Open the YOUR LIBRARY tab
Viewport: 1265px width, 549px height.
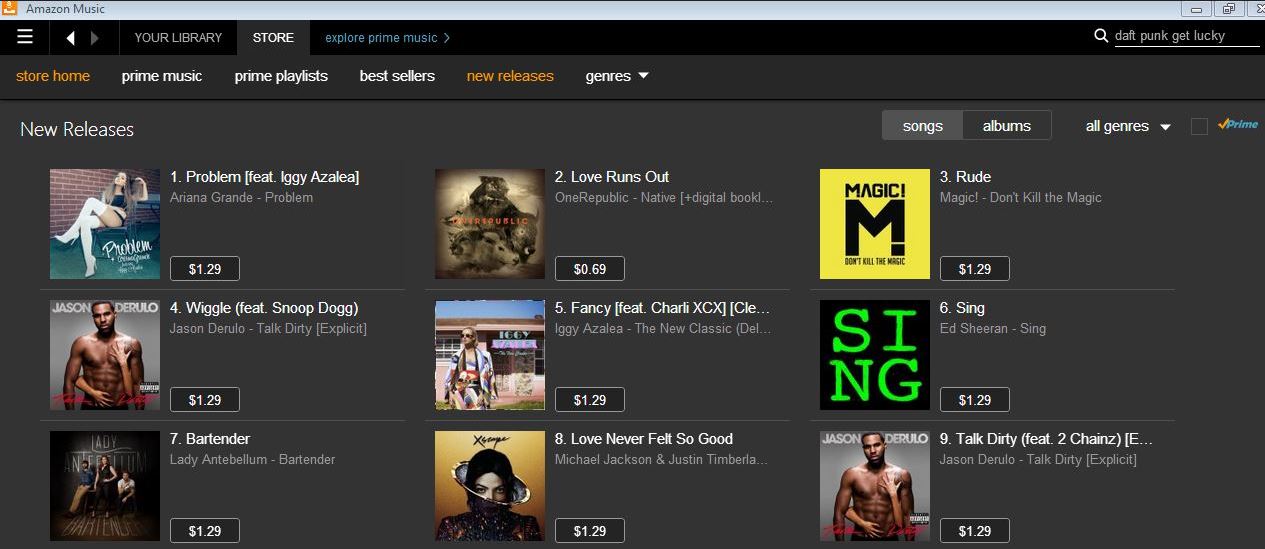(x=178, y=38)
